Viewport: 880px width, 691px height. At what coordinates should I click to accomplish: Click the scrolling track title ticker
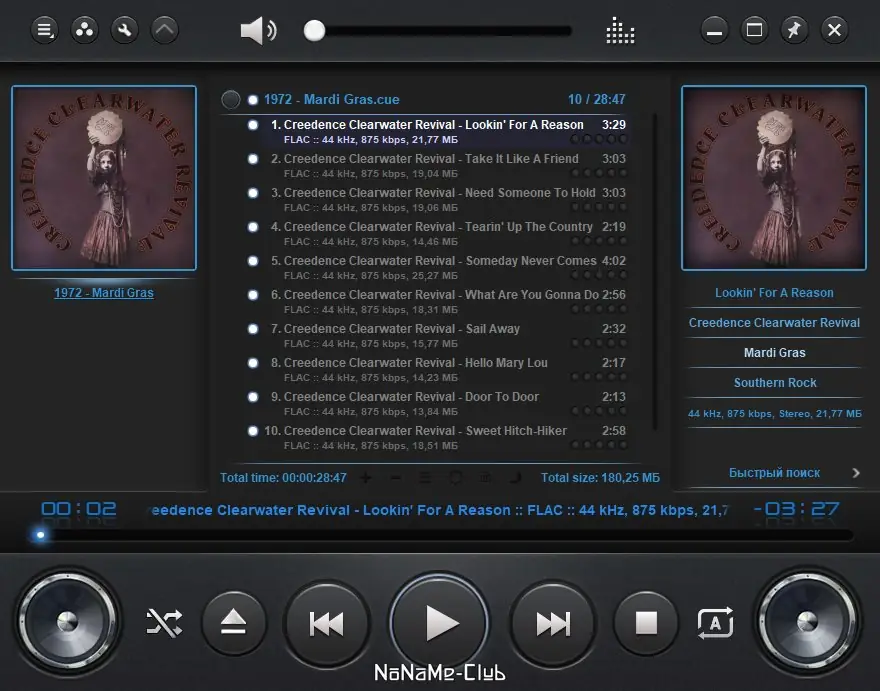(x=438, y=510)
